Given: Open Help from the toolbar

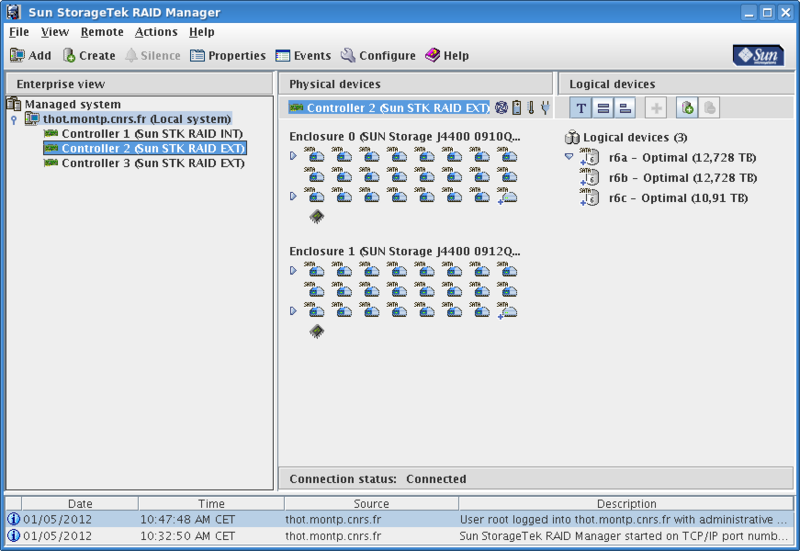Looking at the screenshot, I should [x=447, y=56].
